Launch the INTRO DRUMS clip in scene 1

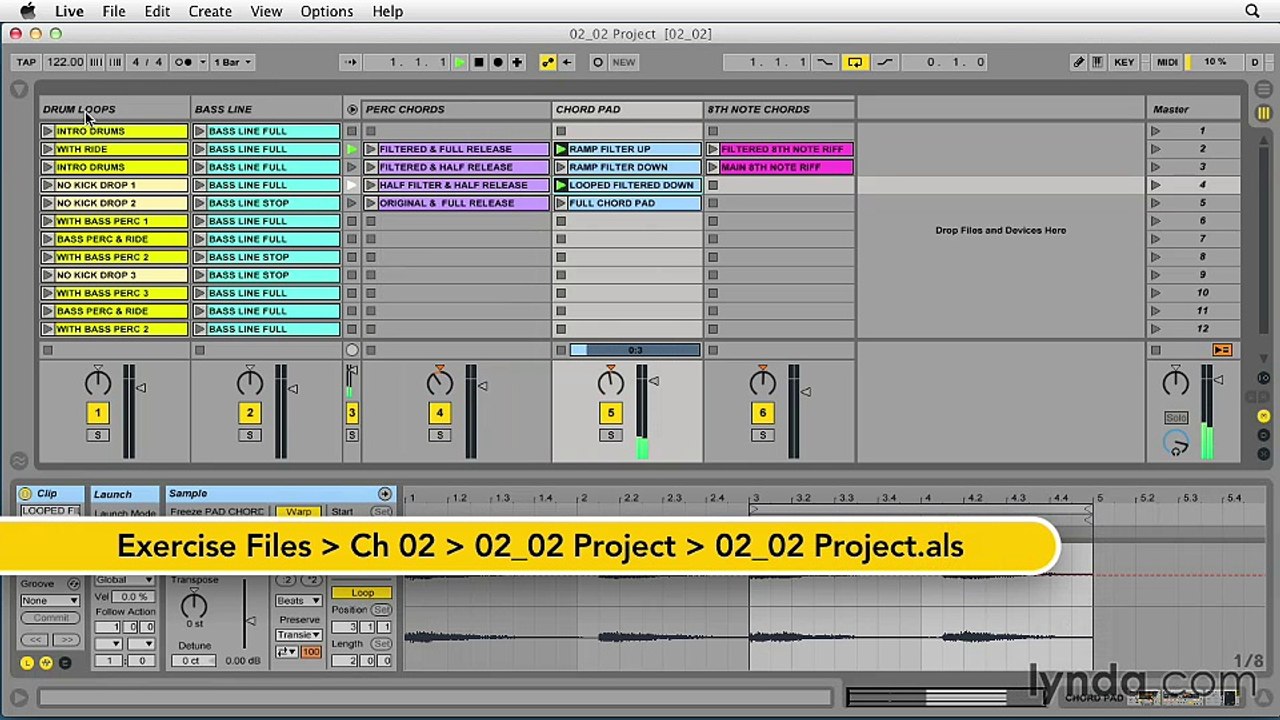48,131
